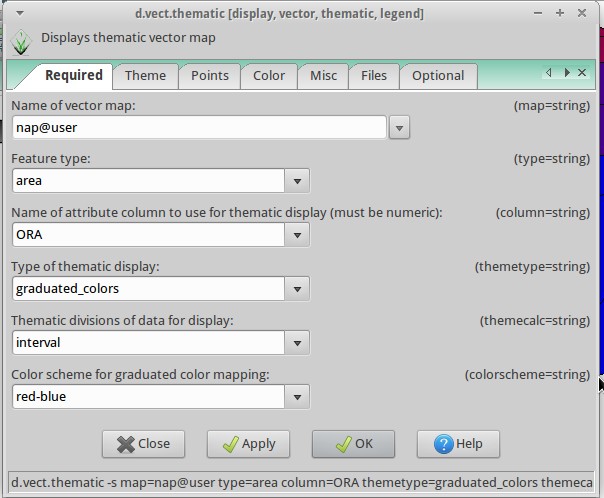
Task: Close the current notebook tab with the X icon
Action: (582, 72)
